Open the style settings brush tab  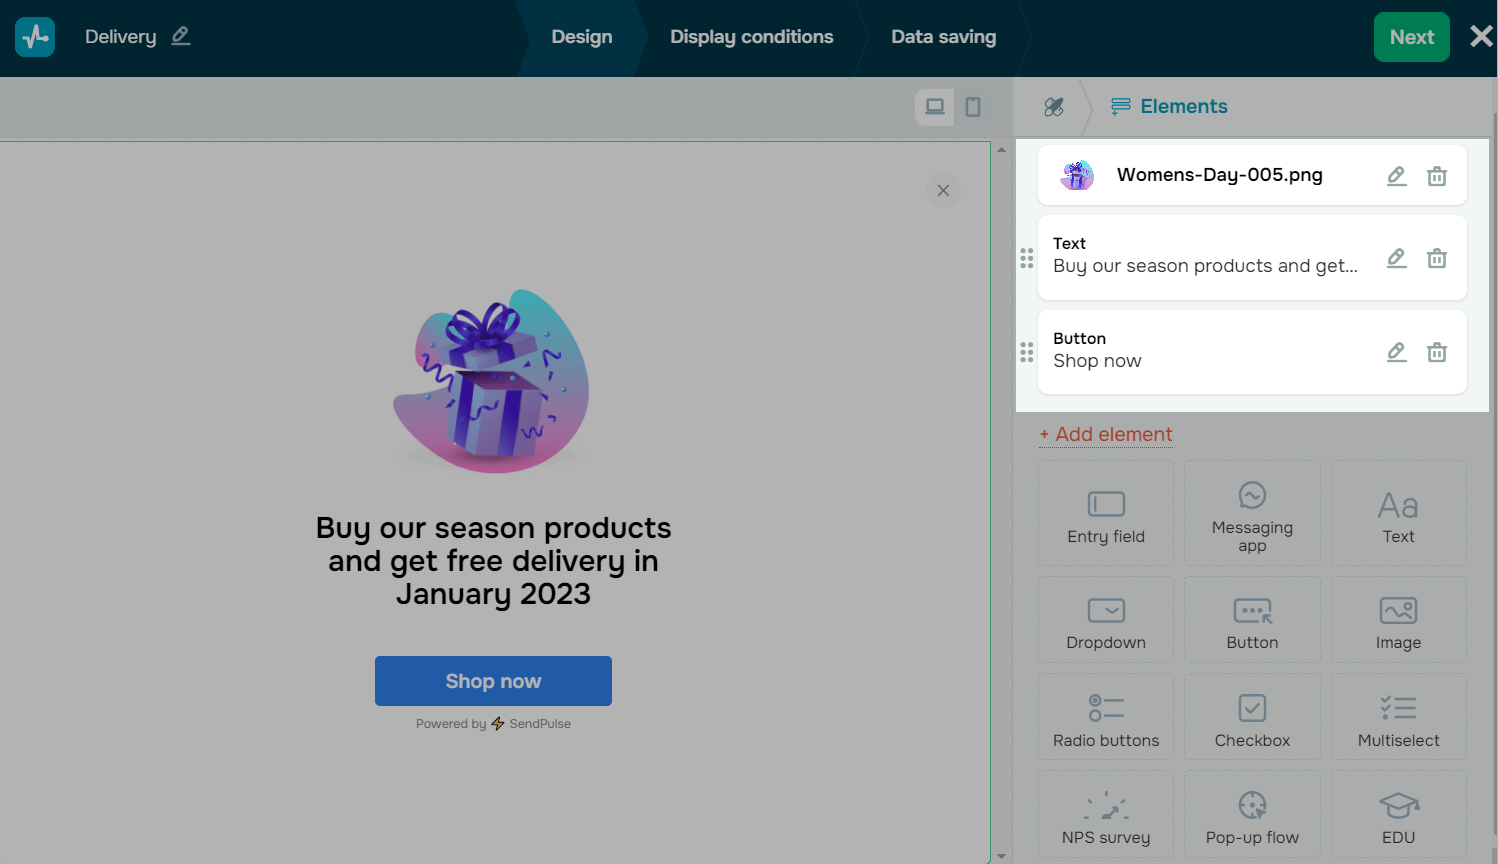(x=1054, y=107)
